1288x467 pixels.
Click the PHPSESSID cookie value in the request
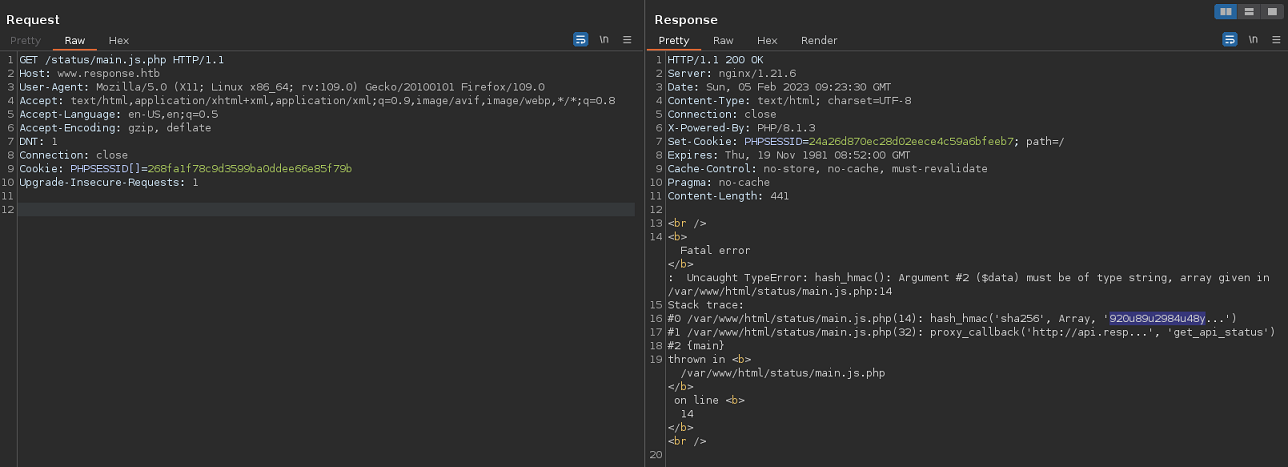[249, 169]
